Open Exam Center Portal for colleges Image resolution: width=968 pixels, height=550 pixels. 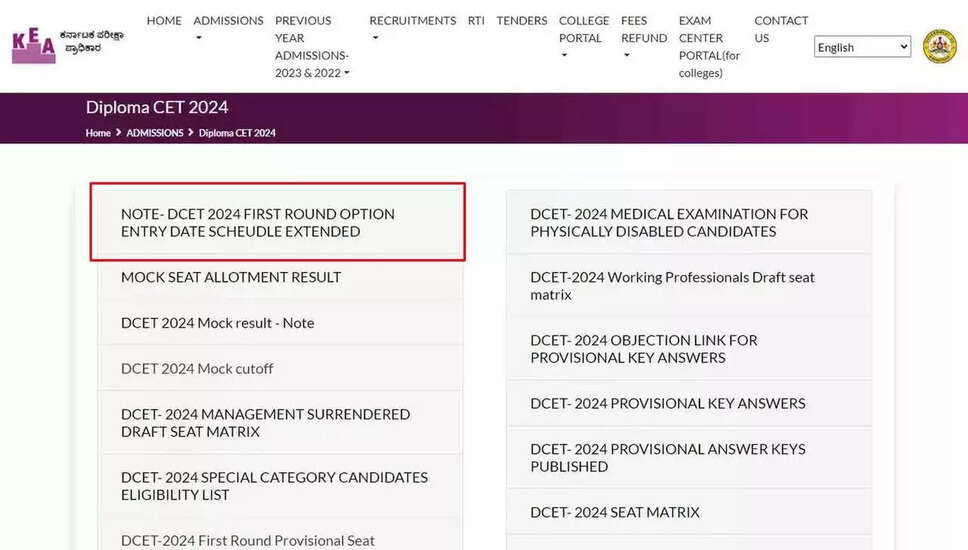pyautogui.click(x=709, y=47)
